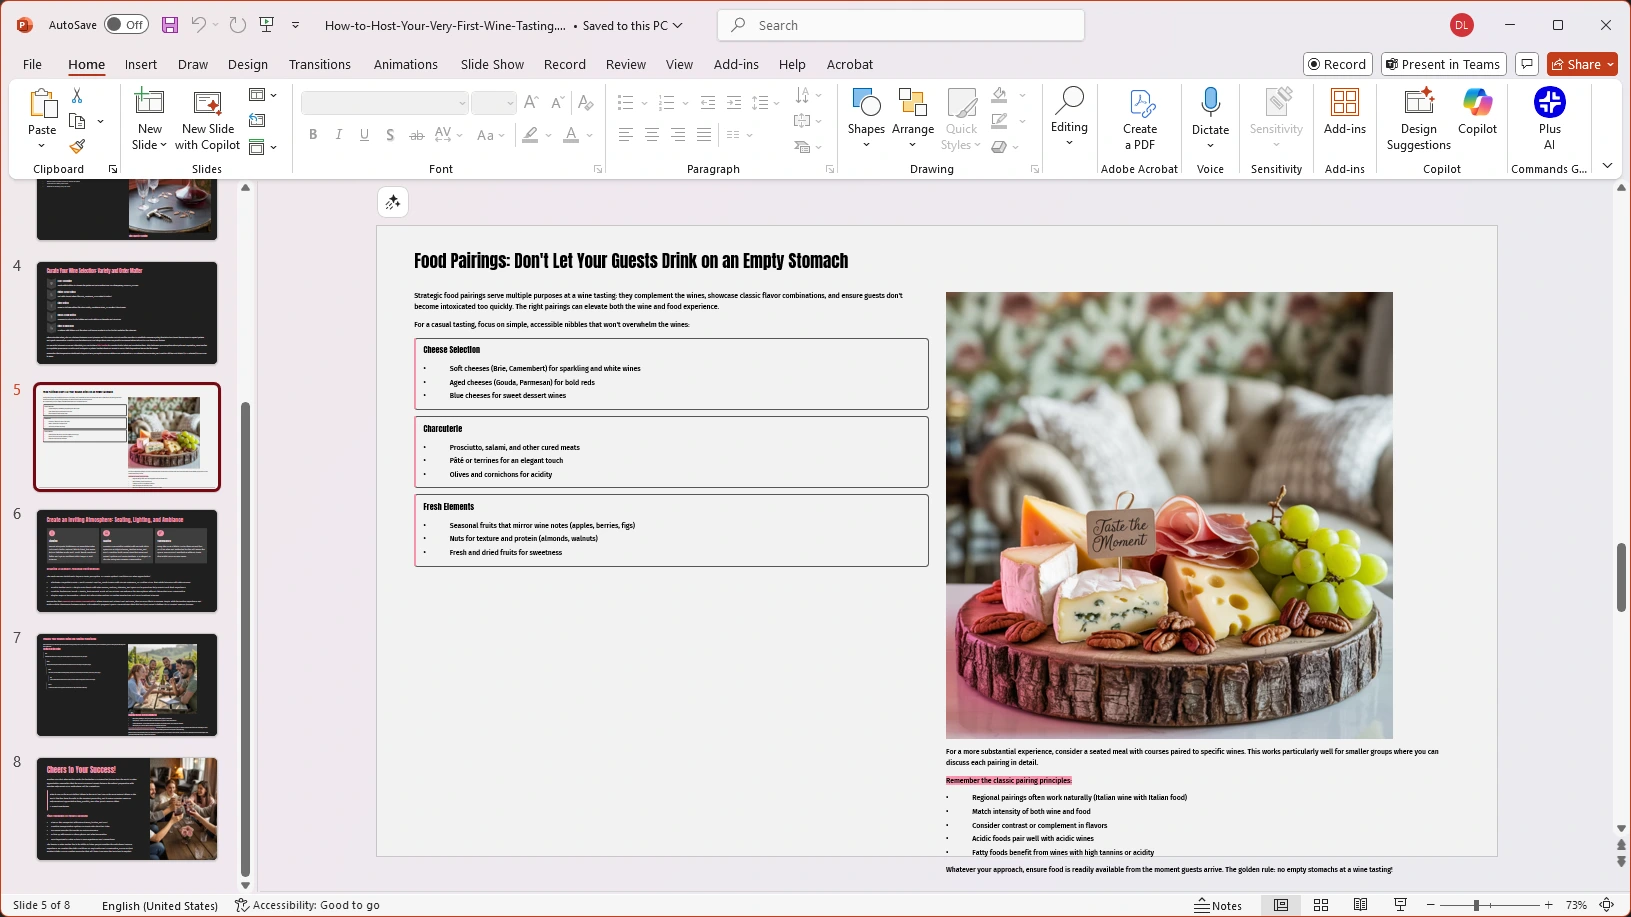Click the Format Painter icon

click(x=77, y=146)
